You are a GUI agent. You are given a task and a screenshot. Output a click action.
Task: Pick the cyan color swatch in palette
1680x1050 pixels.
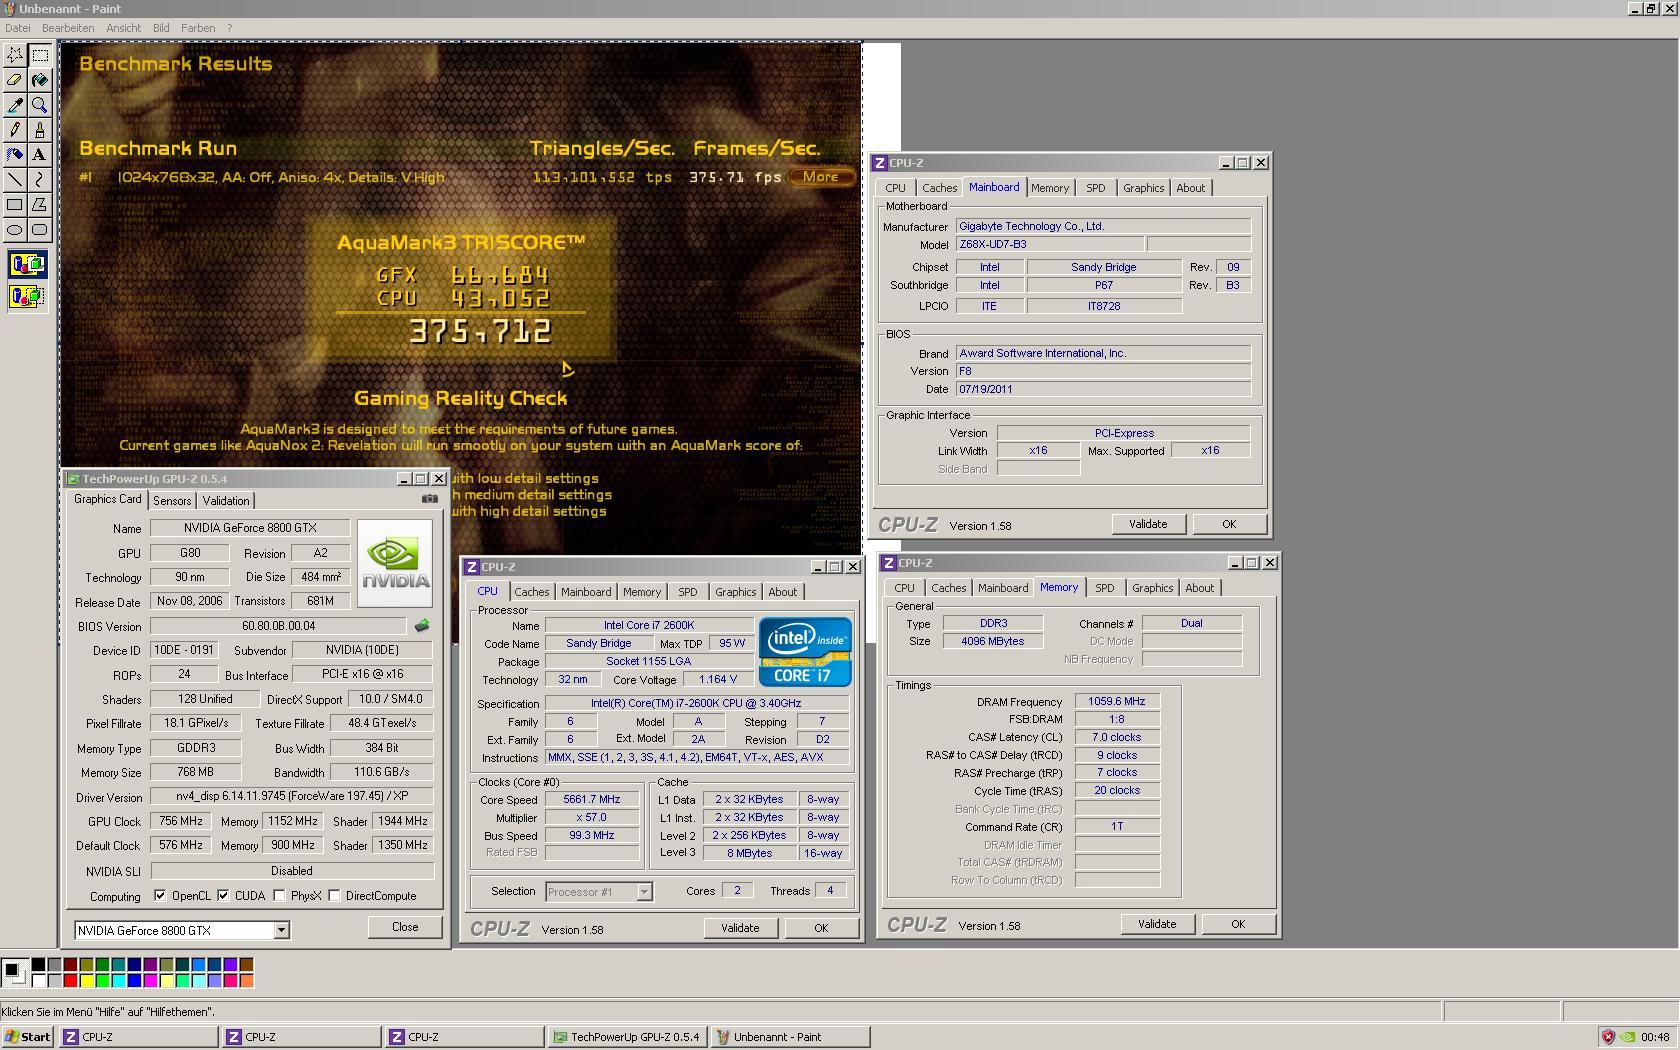tap(119, 981)
